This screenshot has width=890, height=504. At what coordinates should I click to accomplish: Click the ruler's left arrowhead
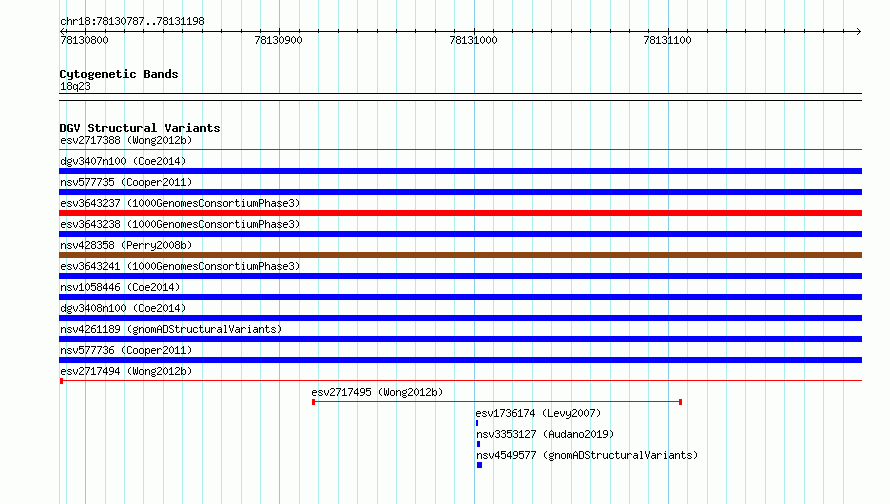62,31
